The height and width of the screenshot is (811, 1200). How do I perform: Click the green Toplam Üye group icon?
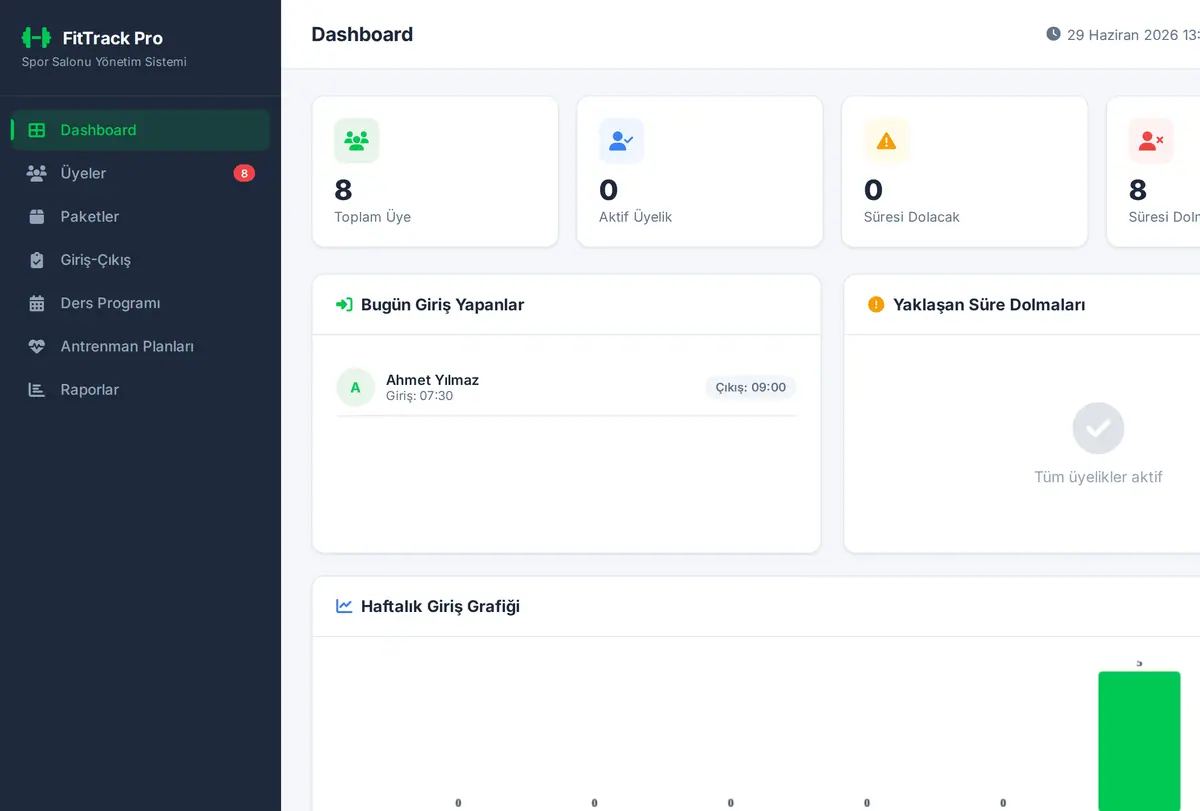pos(357,141)
